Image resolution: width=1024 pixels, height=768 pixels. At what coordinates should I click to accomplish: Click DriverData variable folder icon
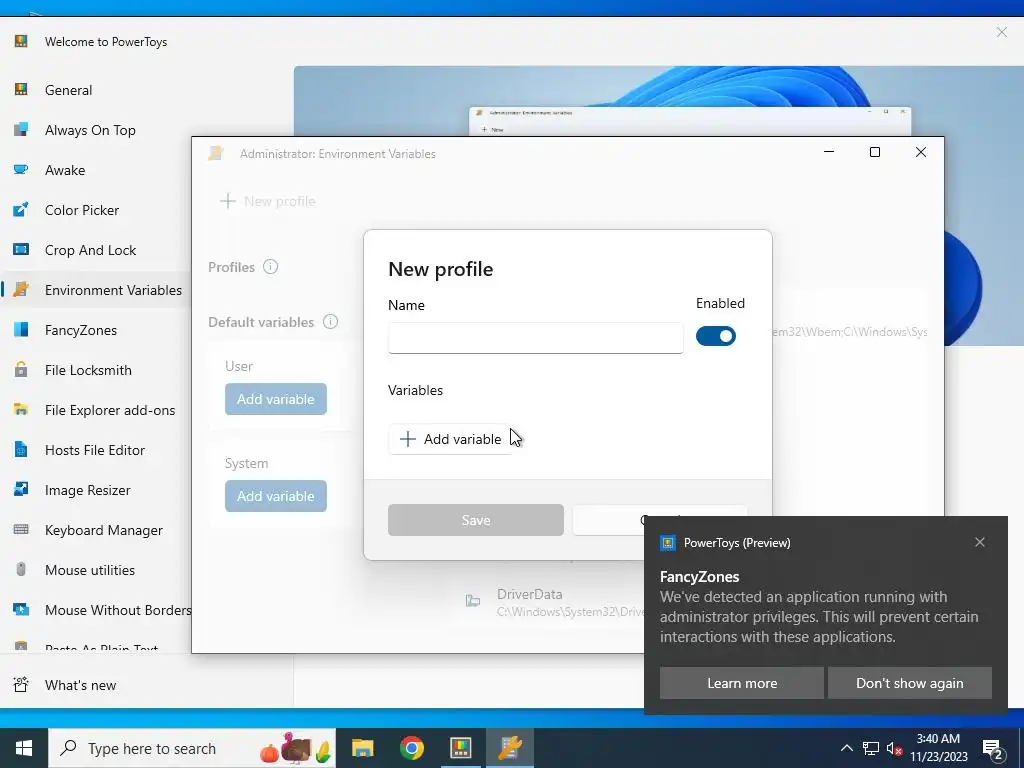pyautogui.click(x=473, y=601)
